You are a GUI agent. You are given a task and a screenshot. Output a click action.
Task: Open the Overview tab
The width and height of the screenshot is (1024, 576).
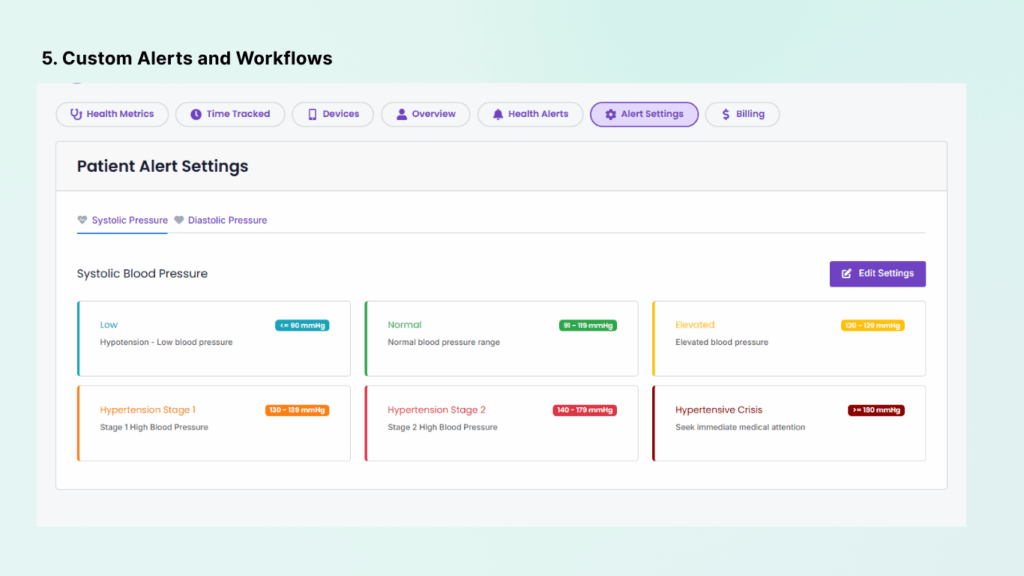click(x=426, y=113)
